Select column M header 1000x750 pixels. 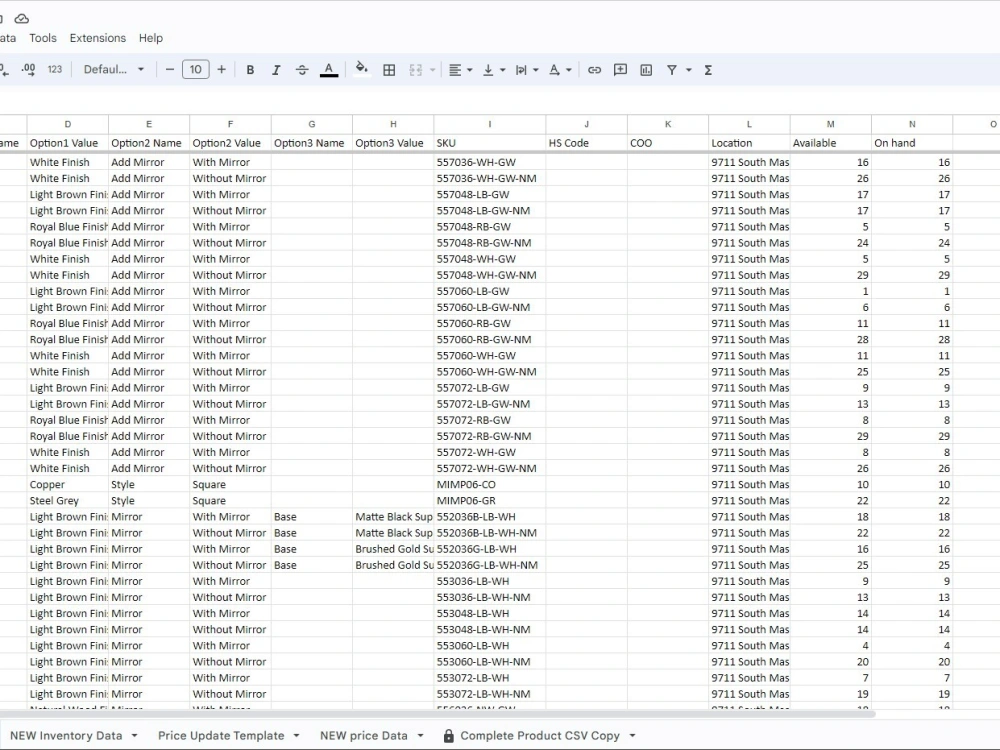830,124
